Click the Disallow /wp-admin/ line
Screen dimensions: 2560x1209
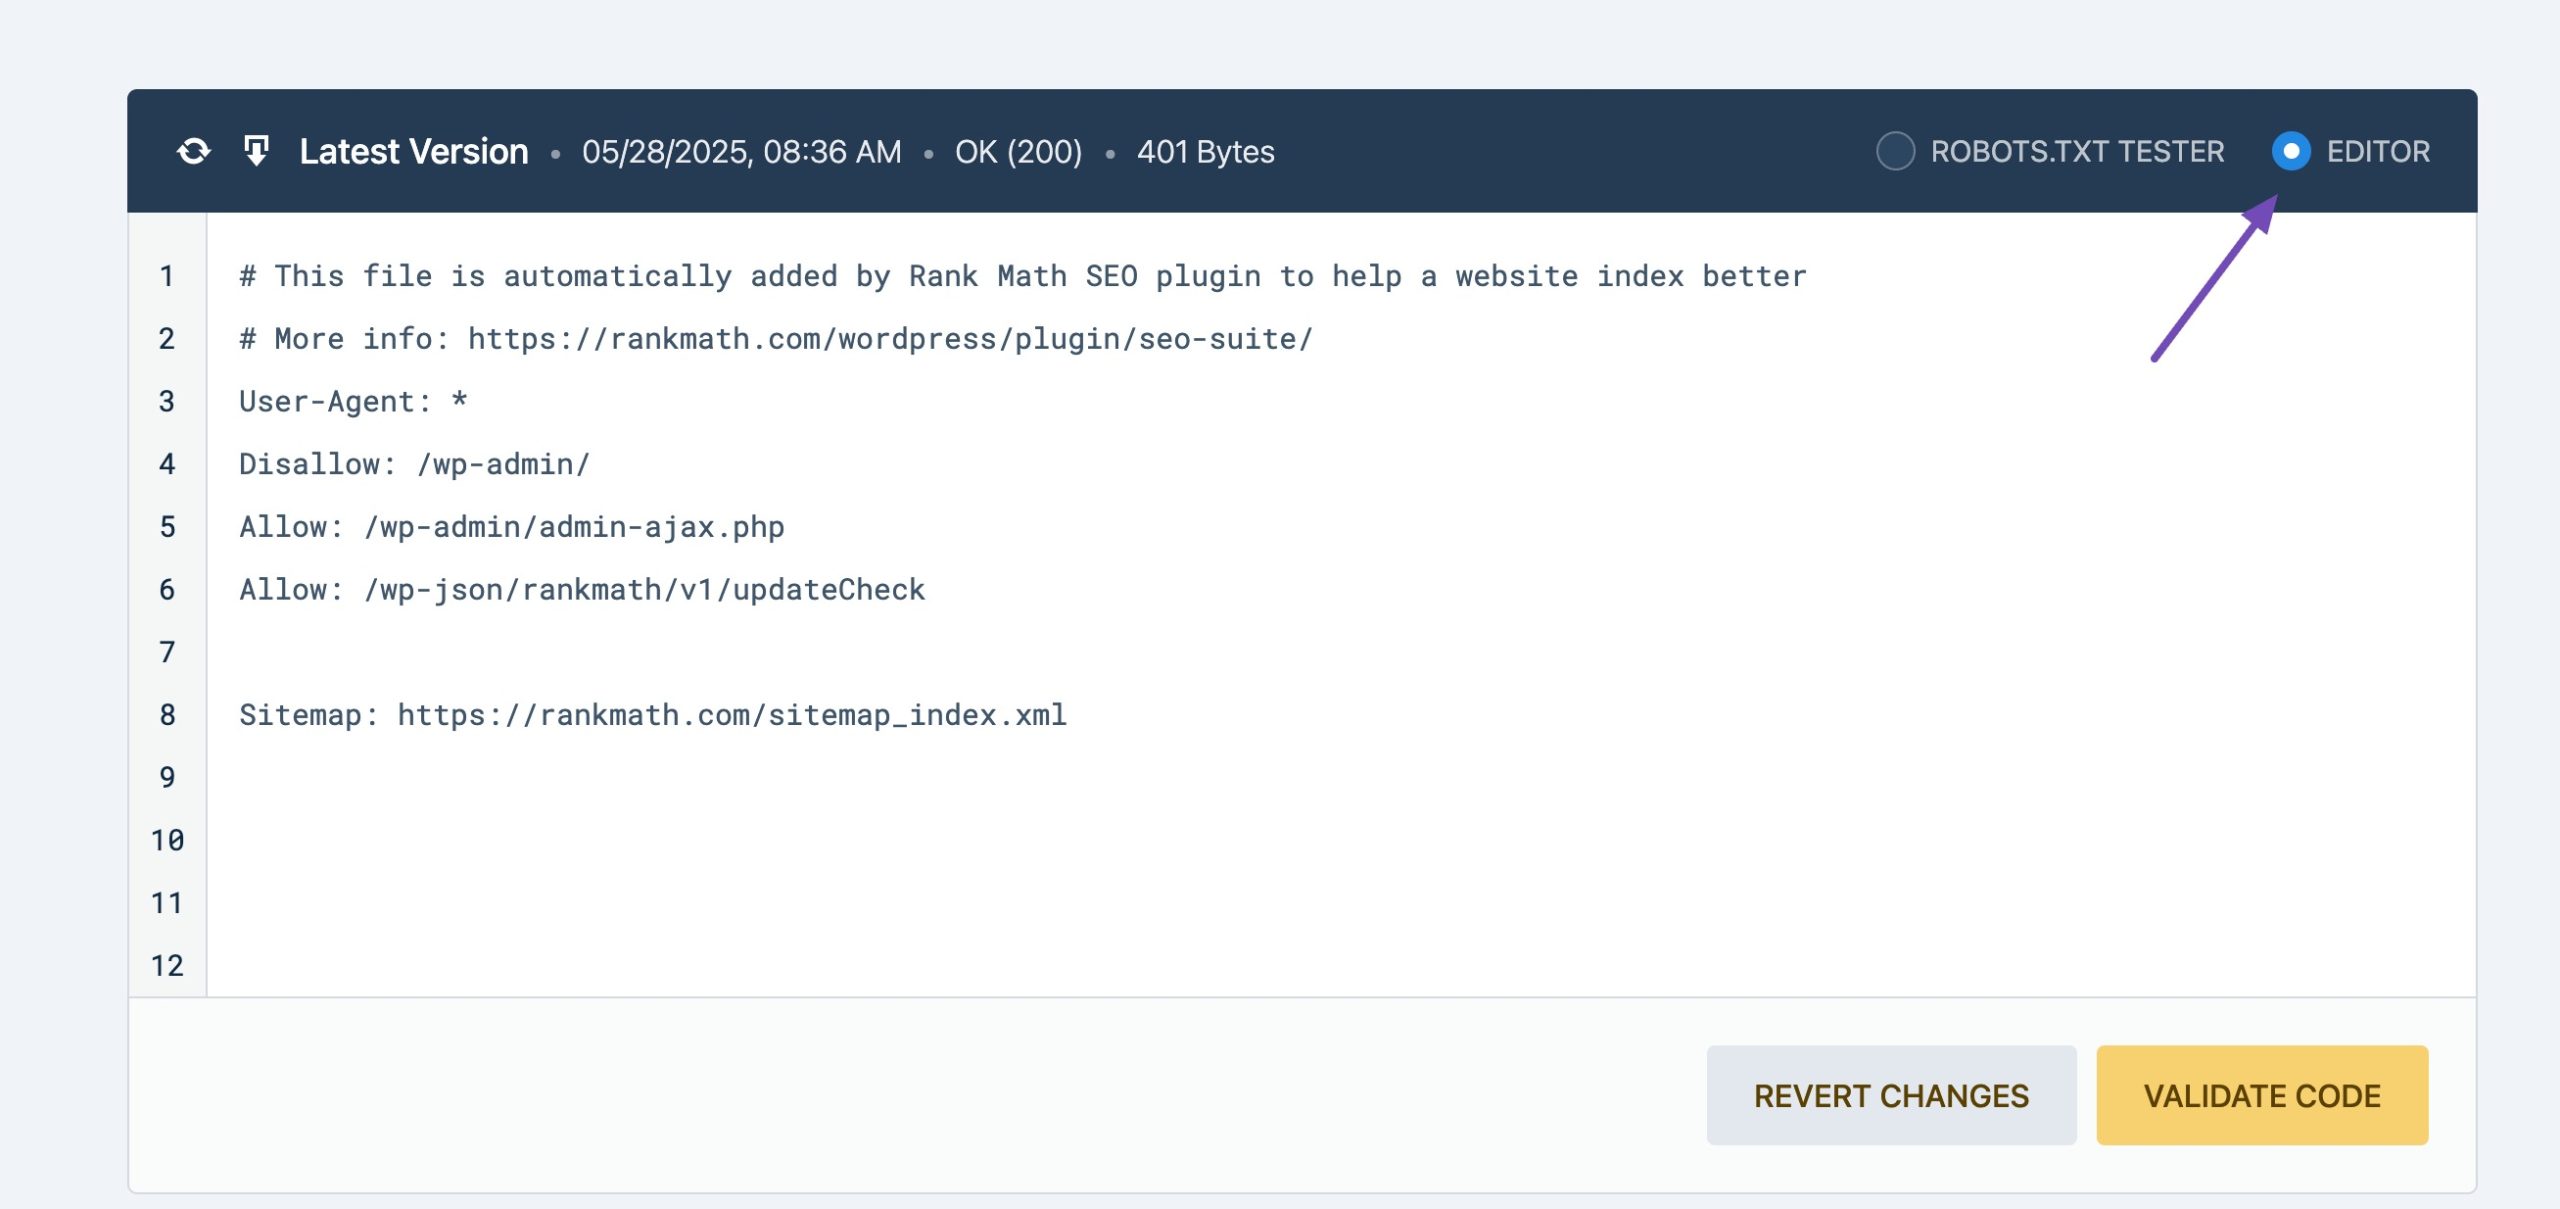(414, 465)
